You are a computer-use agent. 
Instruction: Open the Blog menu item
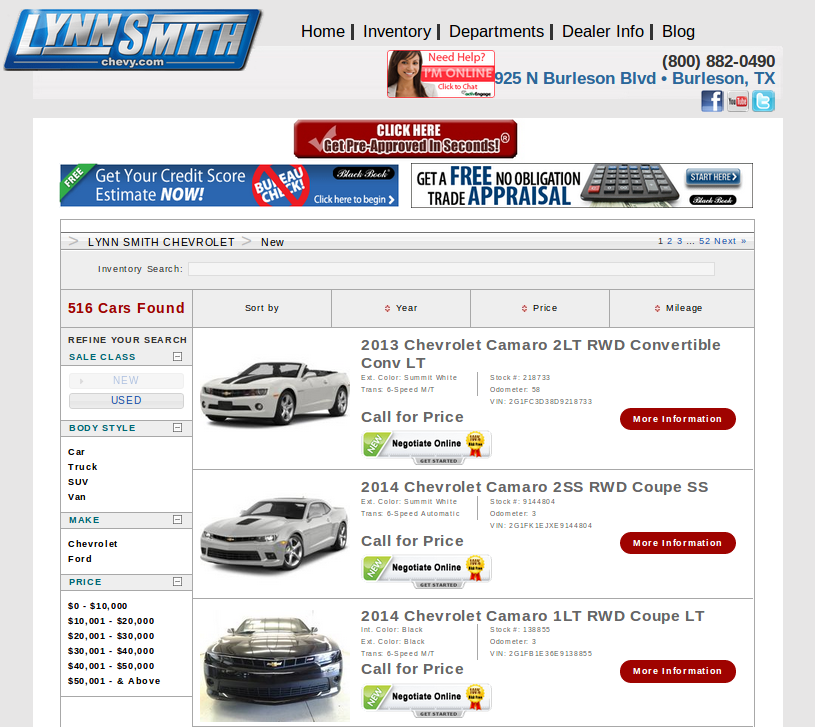[678, 32]
